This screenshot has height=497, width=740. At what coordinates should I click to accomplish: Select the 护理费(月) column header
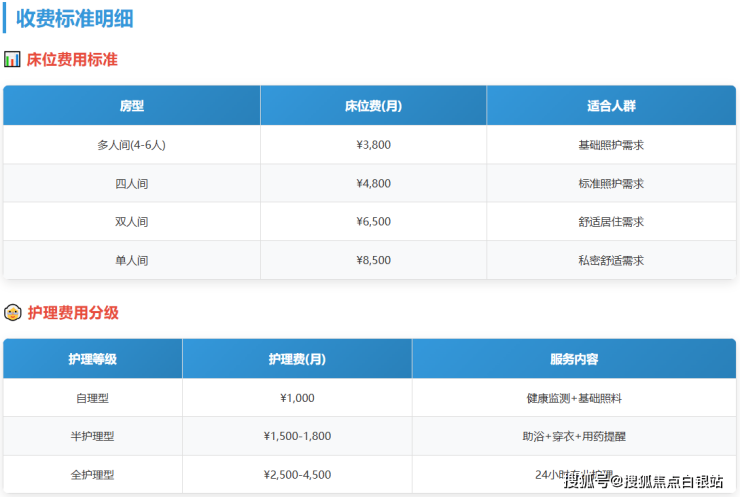[x=297, y=359]
